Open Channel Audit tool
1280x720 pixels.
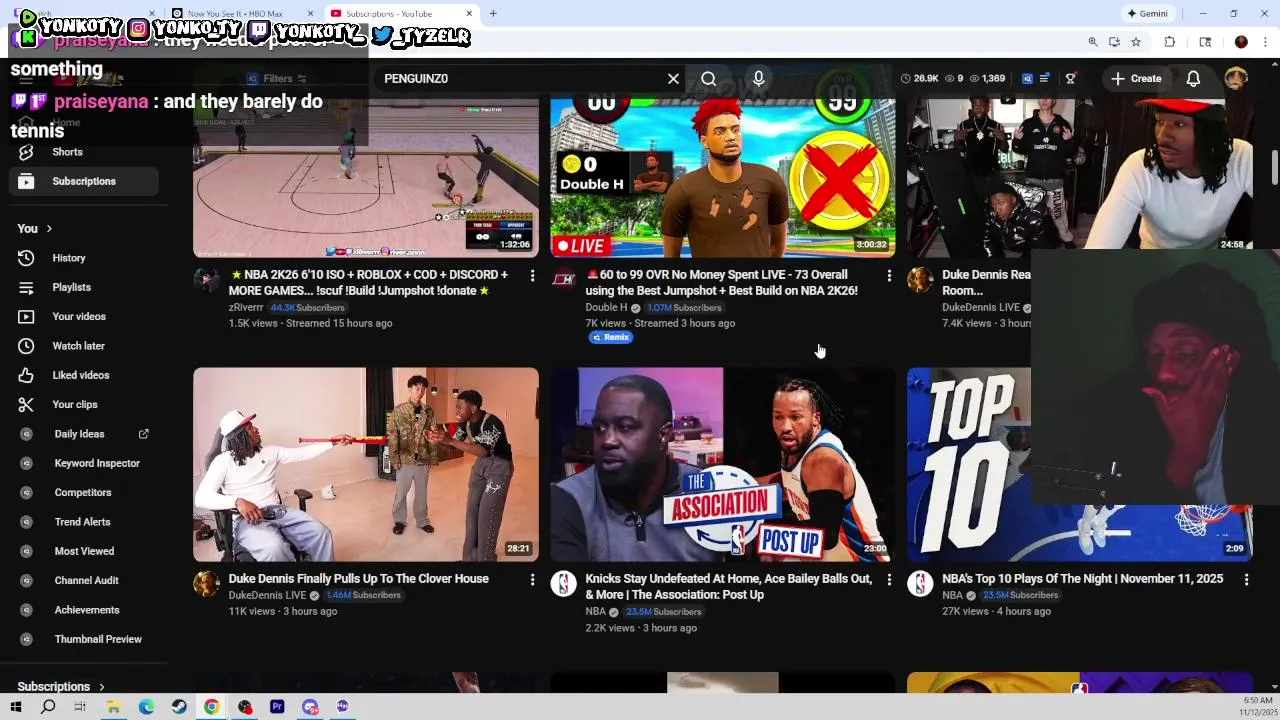click(84, 580)
